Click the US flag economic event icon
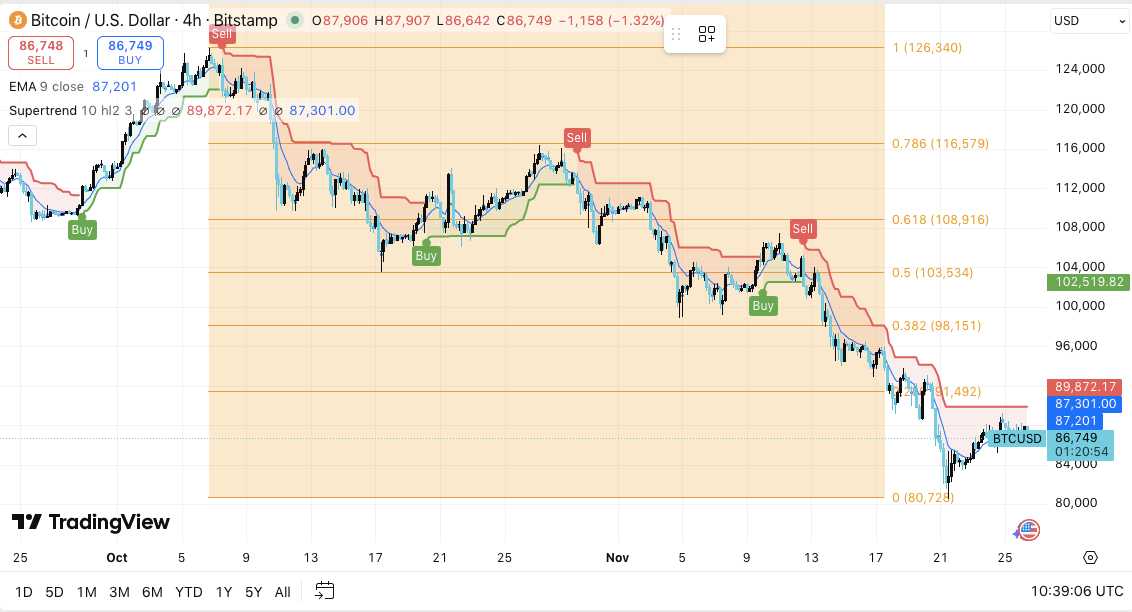Screen dimensions: 1132x612 (x=1029, y=530)
